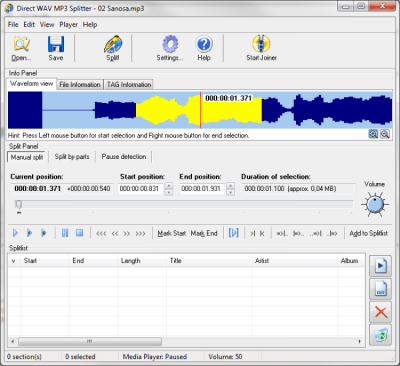The width and height of the screenshot is (400, 366).
Task: Click the Mark Start button
Action: (x=172, y=233)
